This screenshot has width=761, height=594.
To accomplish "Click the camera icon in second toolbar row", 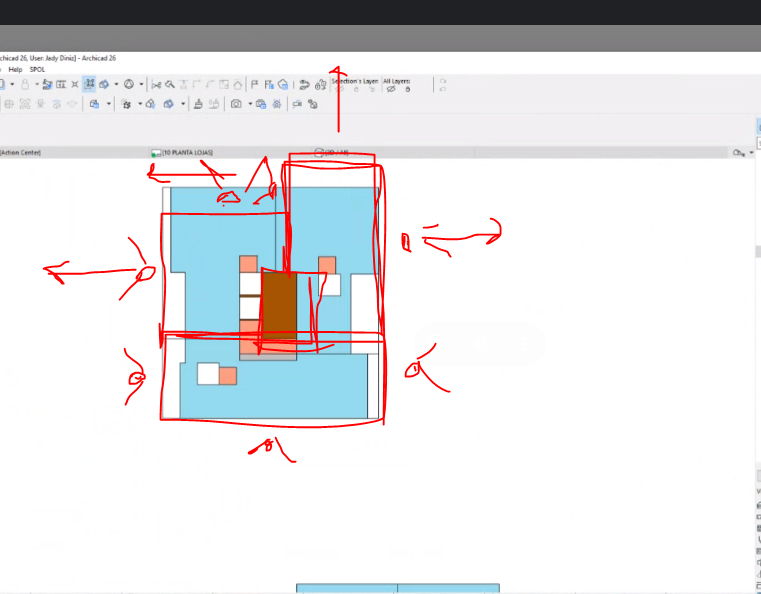I will pos(236,104).
